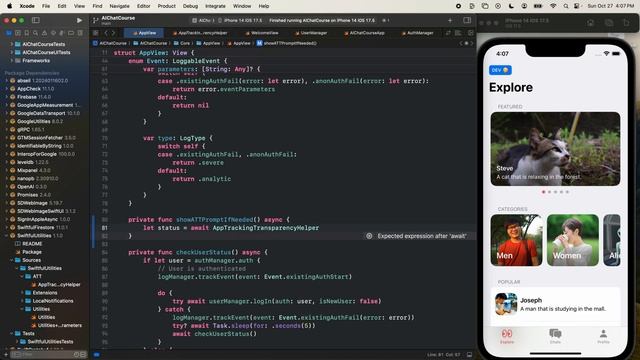Screen dimensions: 640x360
Task: Expand the AIChatCourseUITests folder
Action: (11, 52)
